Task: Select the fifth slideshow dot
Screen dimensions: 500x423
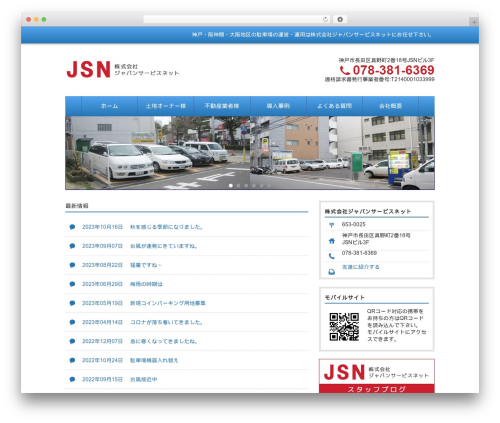Action: (x=261, y=186)
